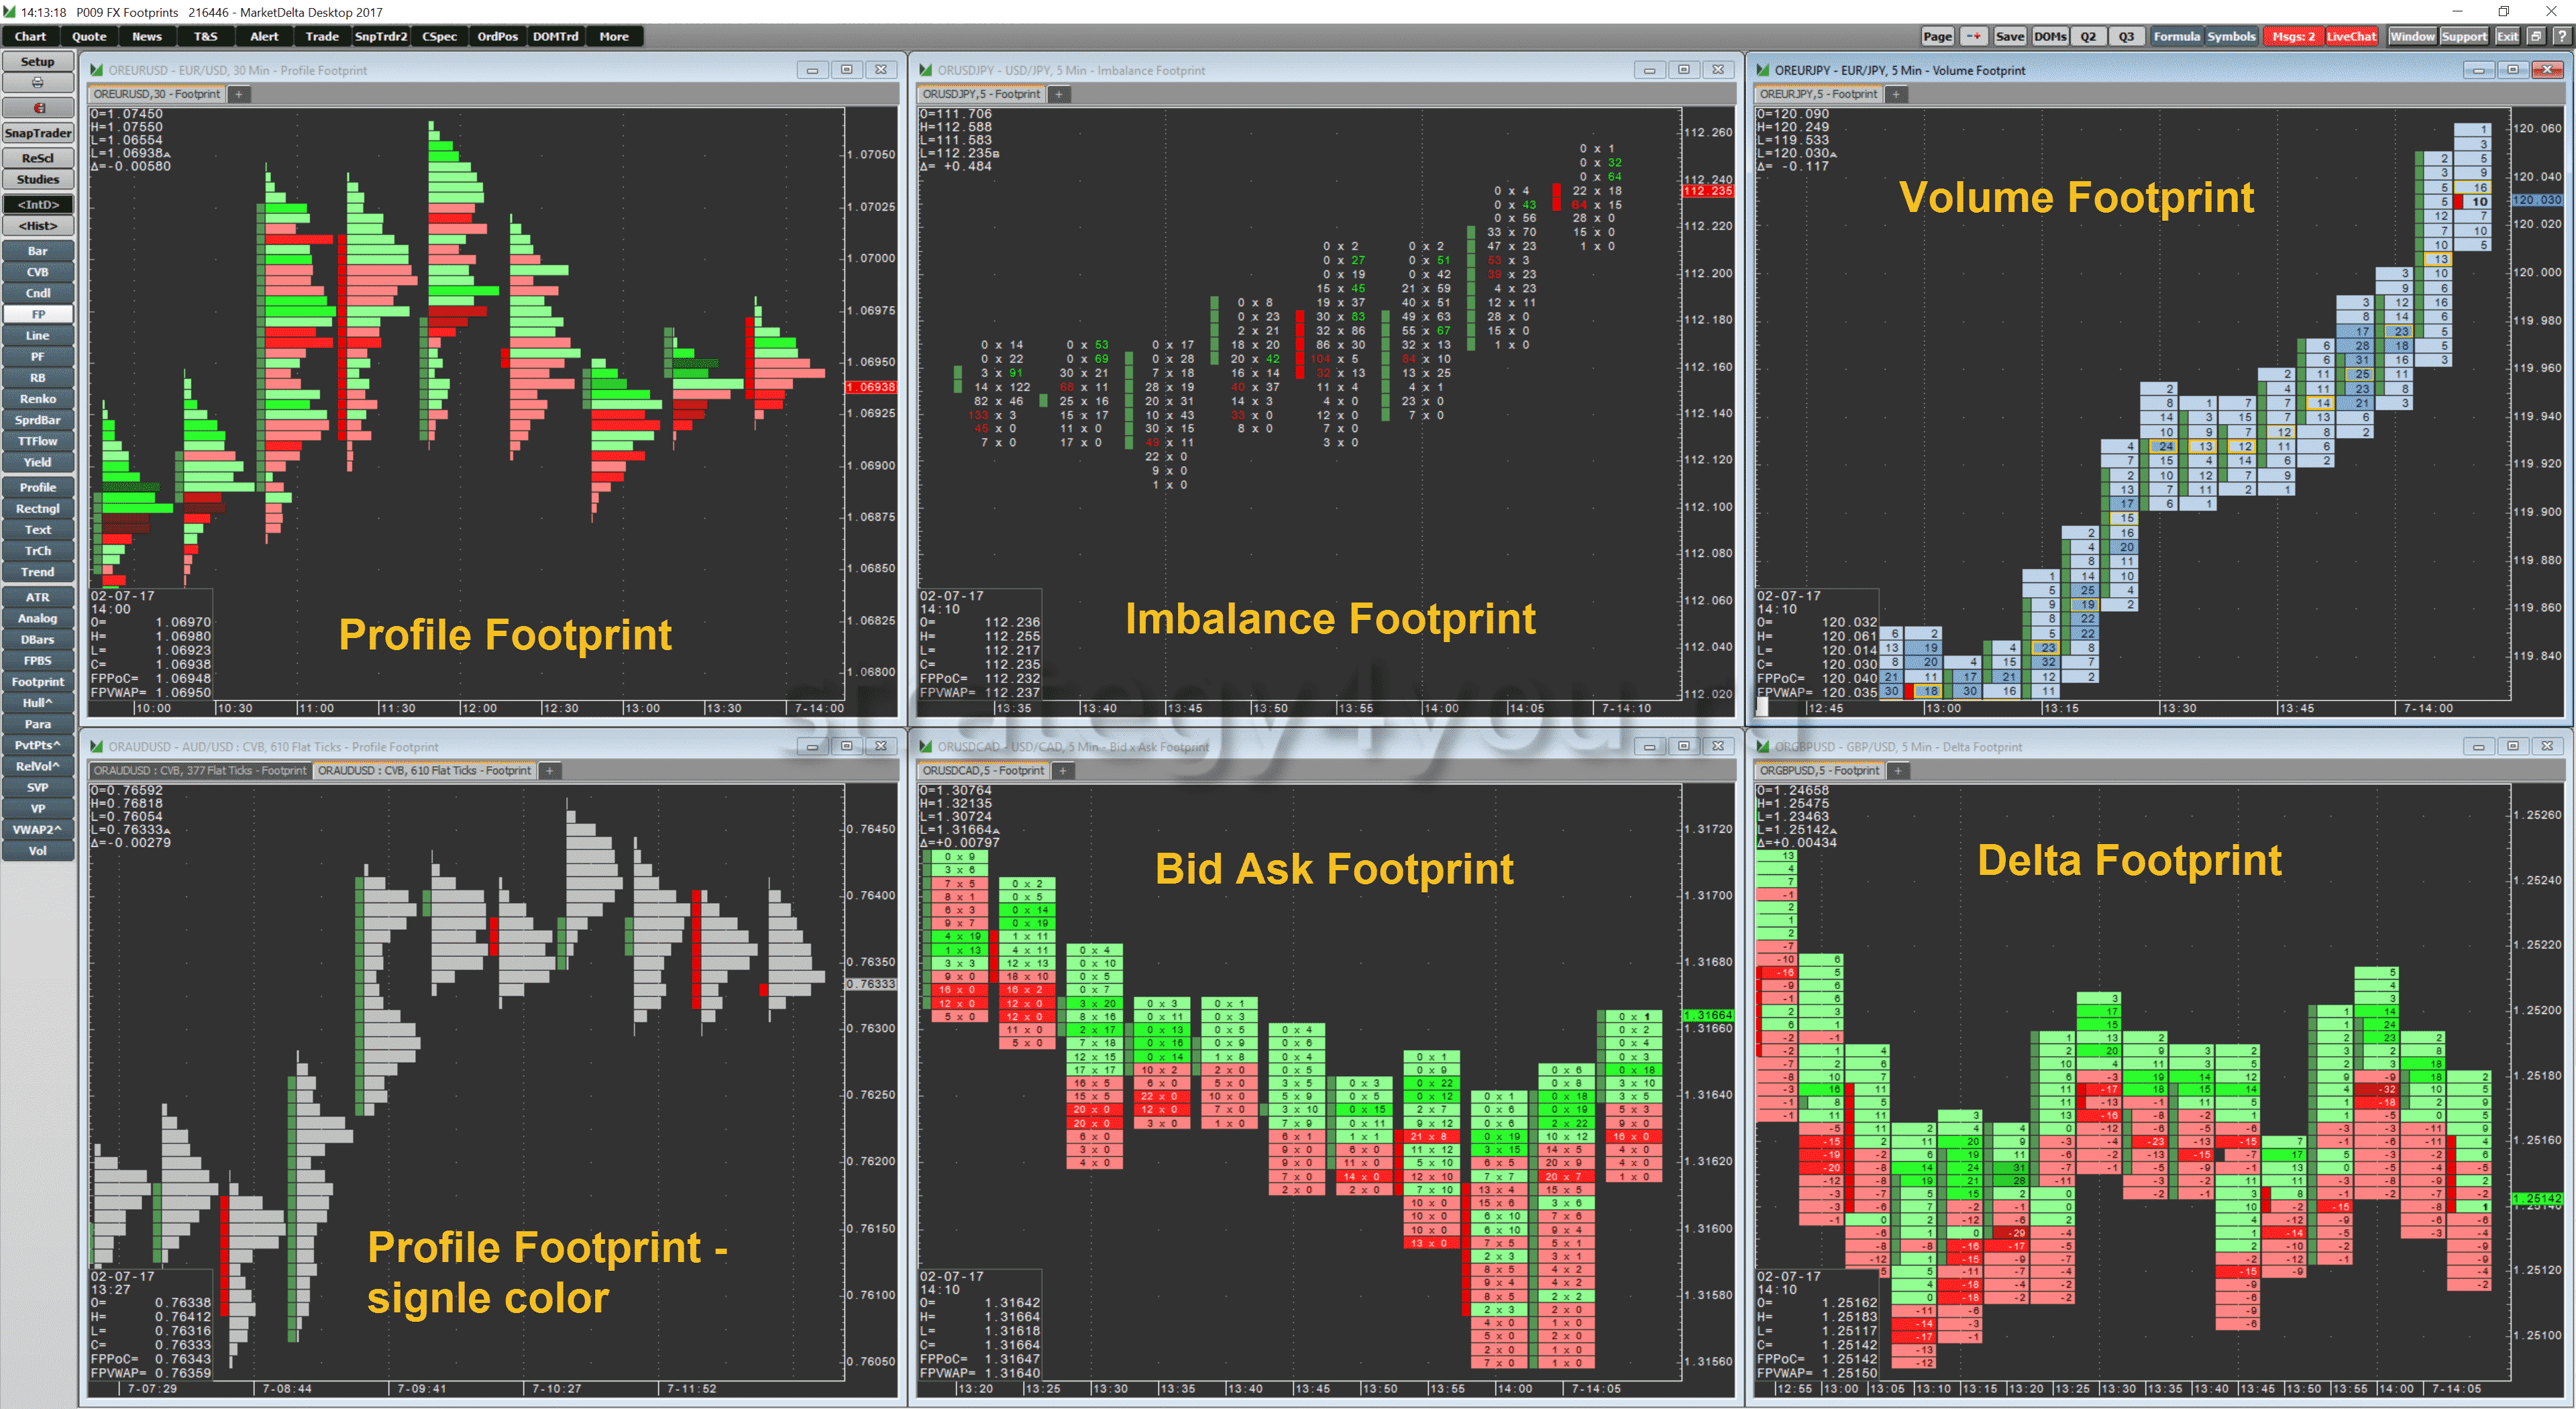Click the Symbols button
The image size is (2576, 1409).
pos(2232,36)
